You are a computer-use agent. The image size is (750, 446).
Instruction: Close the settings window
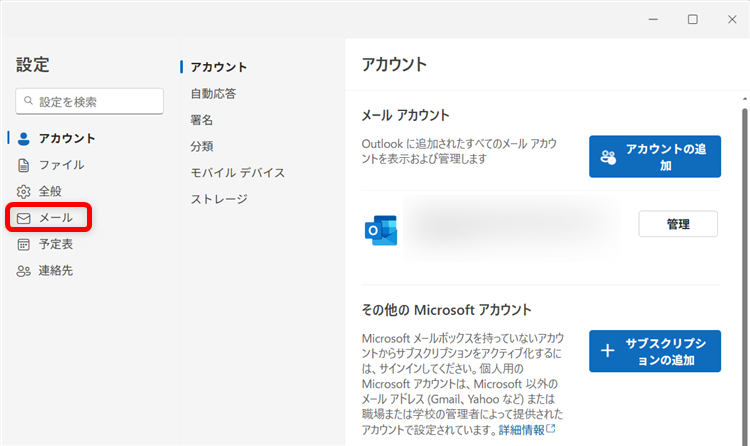(x=732, y=19)
